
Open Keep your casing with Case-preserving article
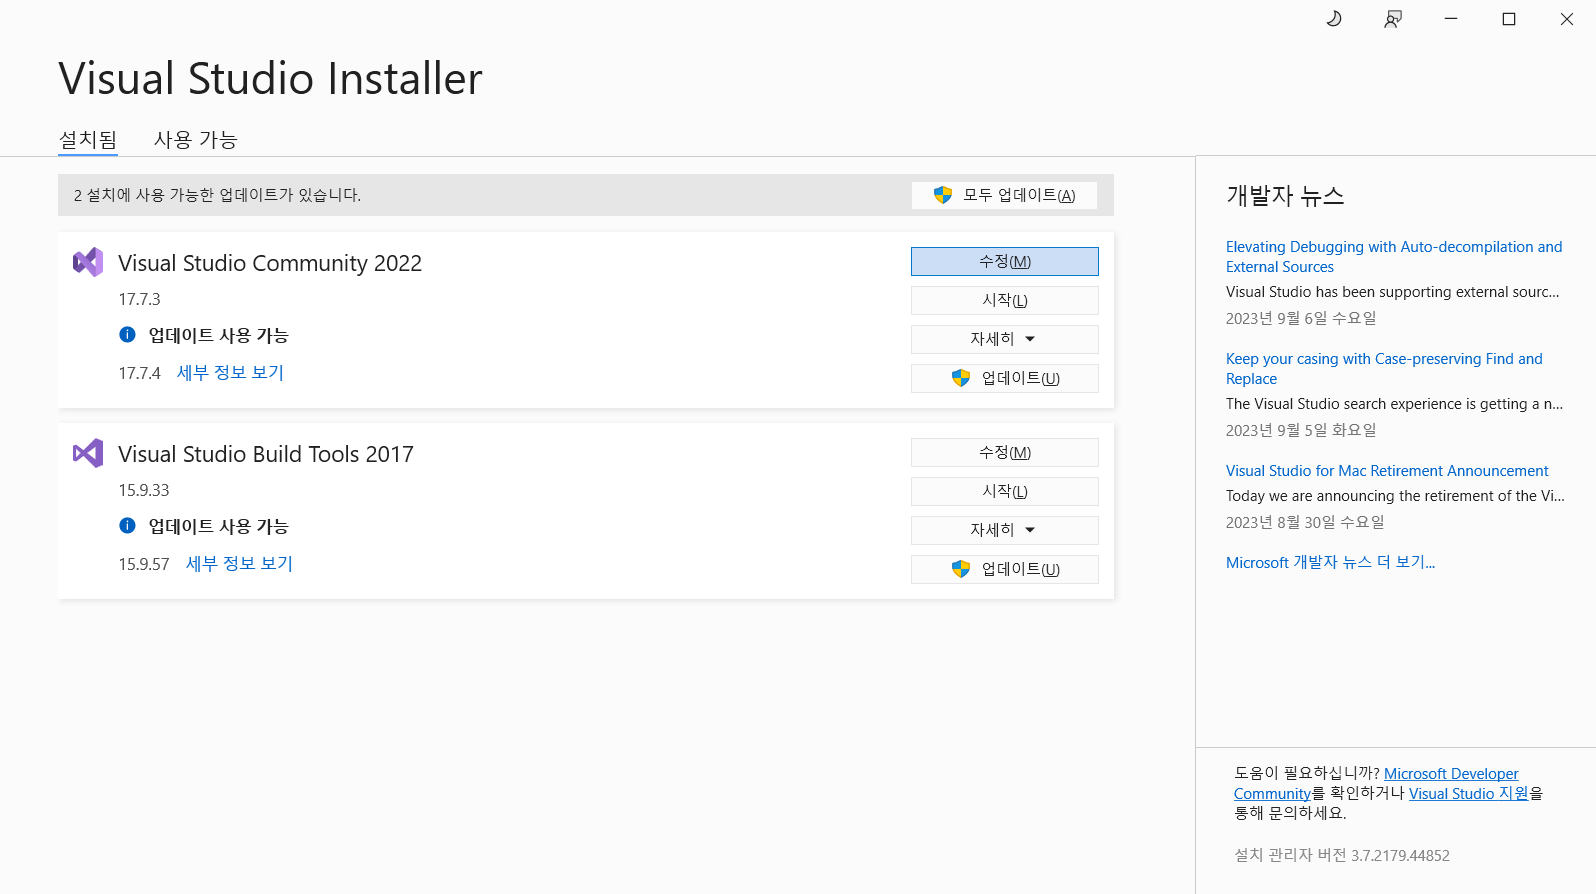[x=1384, y=368]
